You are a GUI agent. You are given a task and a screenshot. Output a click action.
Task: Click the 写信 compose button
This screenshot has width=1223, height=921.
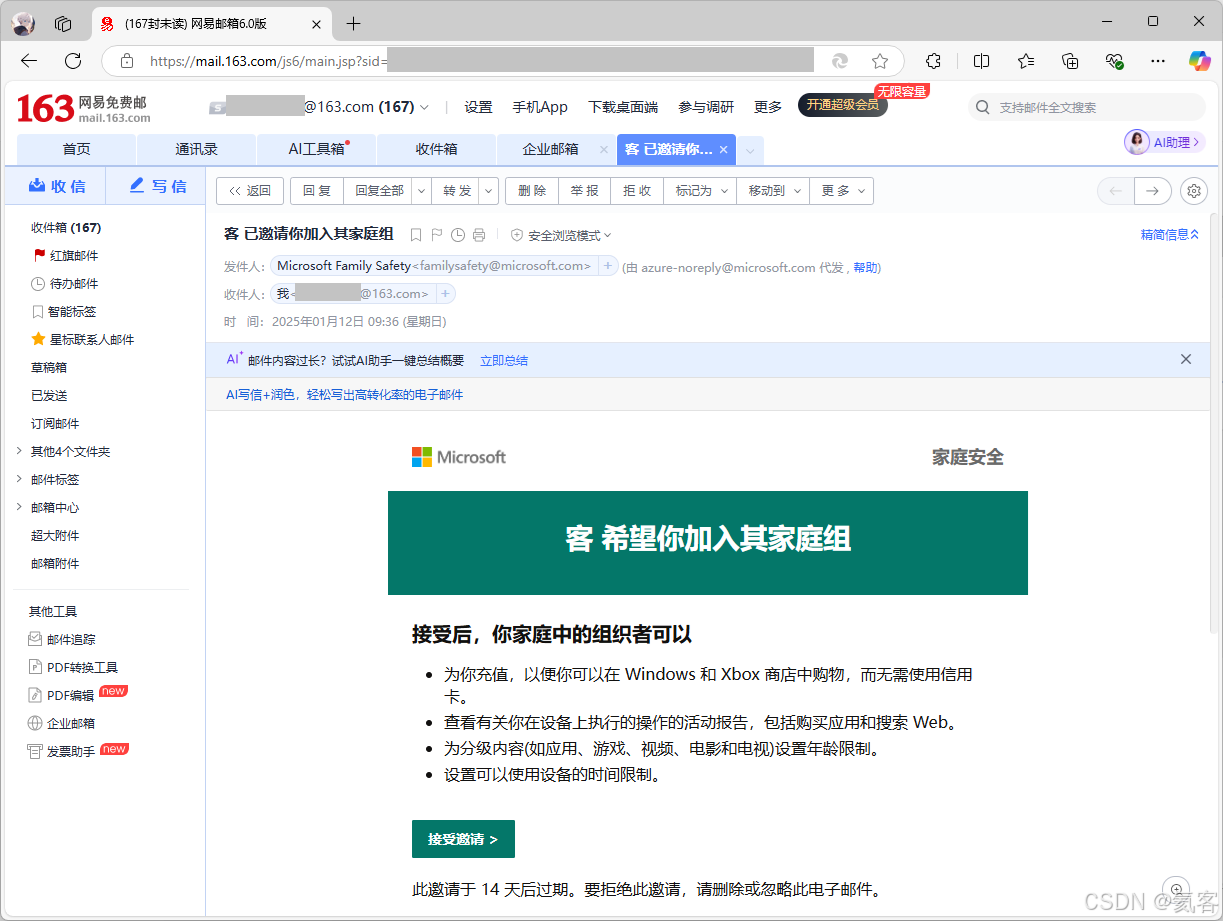(x=155, y=186)
